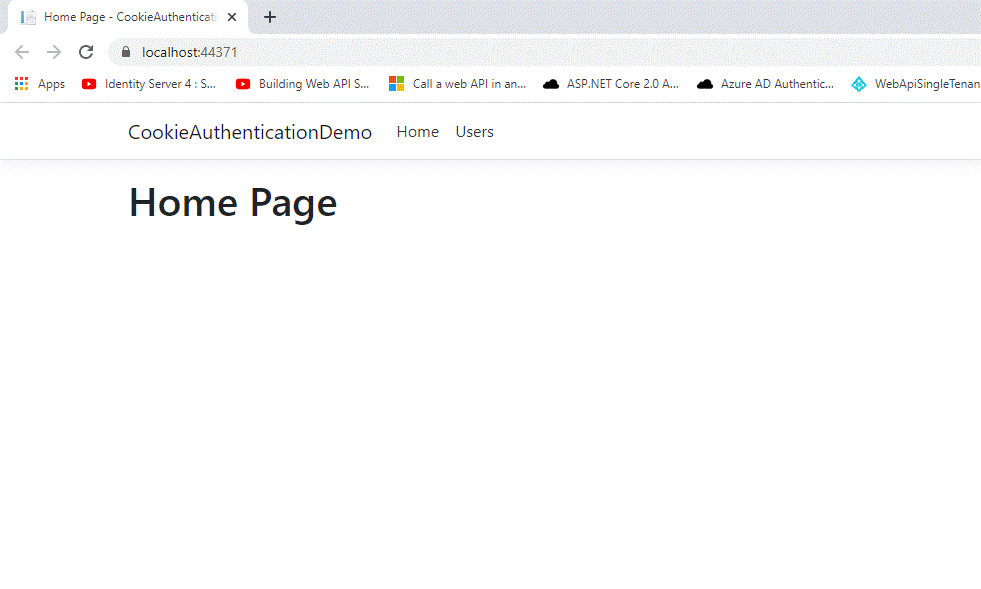Image resolution: width=981 pixels, height=589 pixels.
Task: Click the reload page icon
Action: click(86, 52)
